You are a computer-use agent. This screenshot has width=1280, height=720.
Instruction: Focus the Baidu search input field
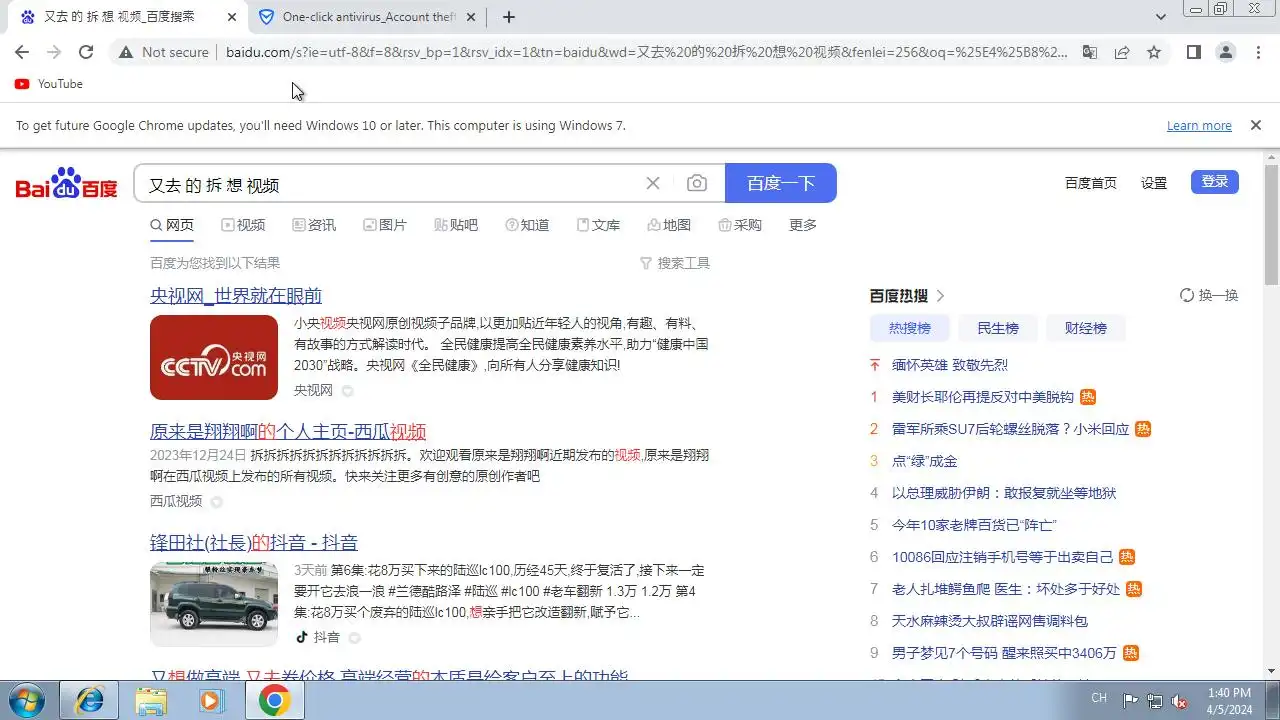click(390, 184)
